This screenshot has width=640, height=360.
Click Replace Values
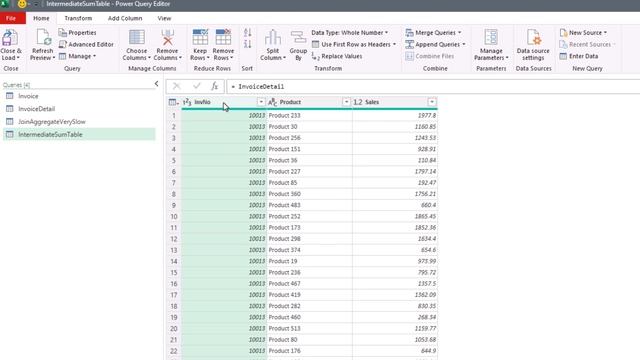click(337, 56)
